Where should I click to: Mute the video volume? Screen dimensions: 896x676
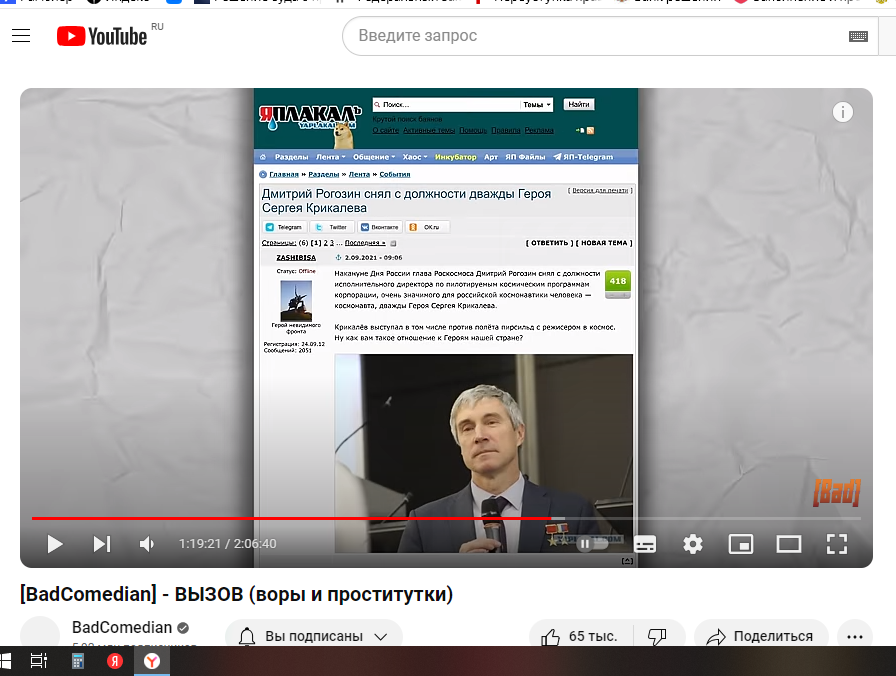coord(147,544)
